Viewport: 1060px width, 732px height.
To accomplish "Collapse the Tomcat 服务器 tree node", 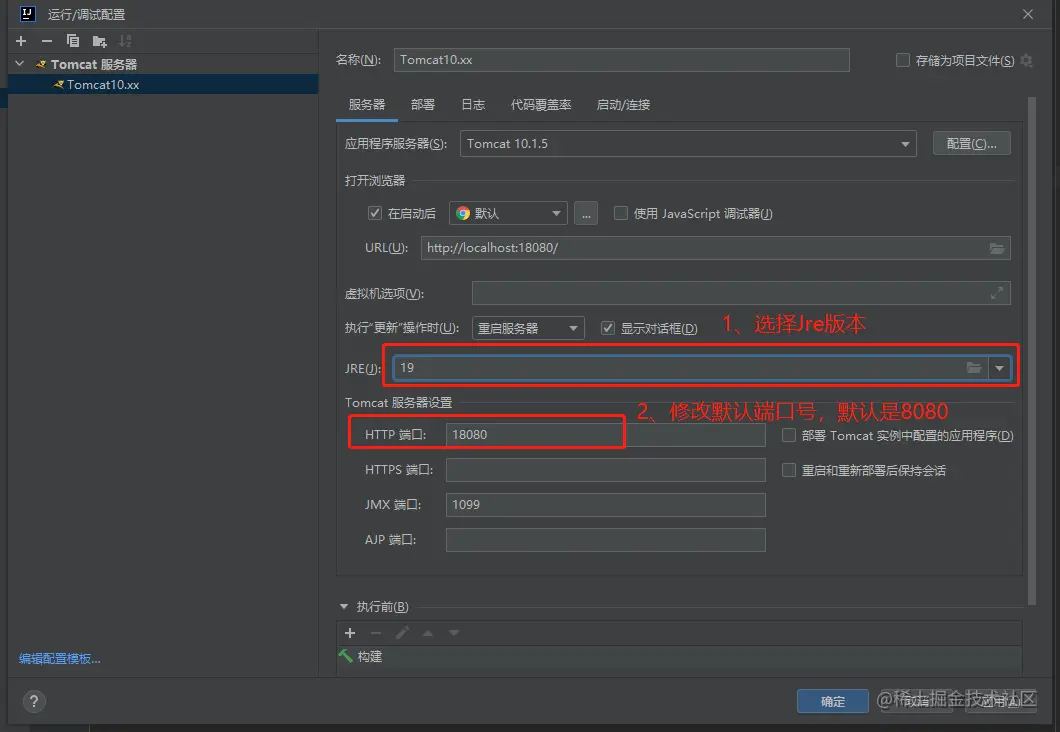I will click(20, 64).
